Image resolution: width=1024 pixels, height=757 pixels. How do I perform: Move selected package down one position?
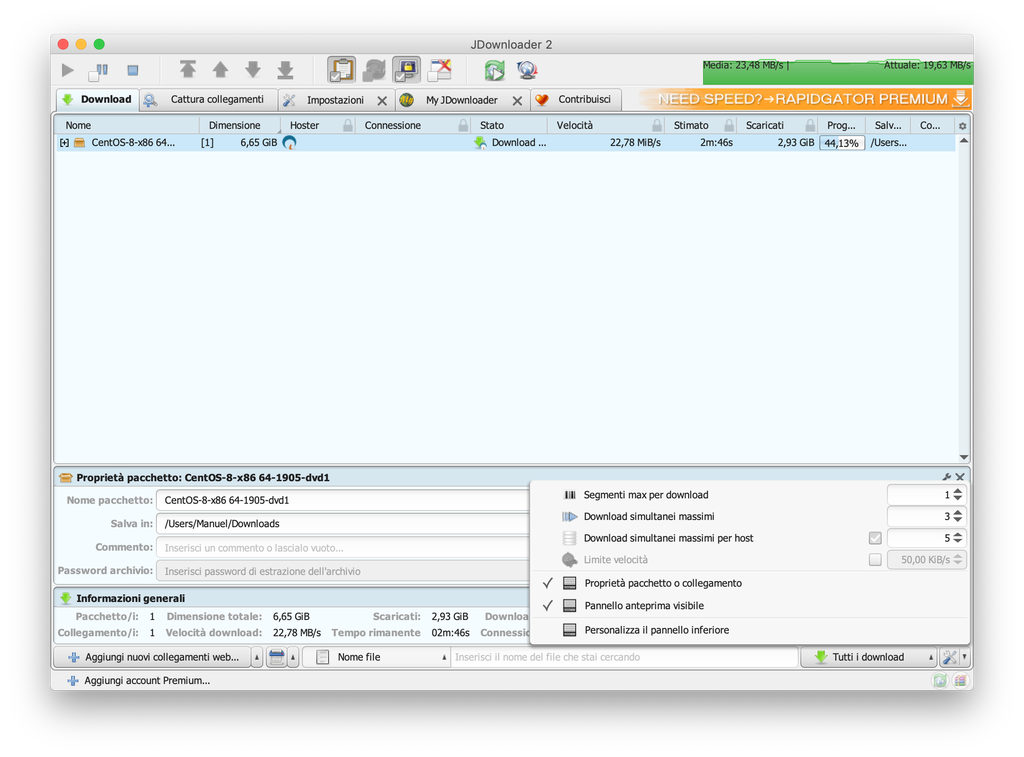[x=253, y=70]
